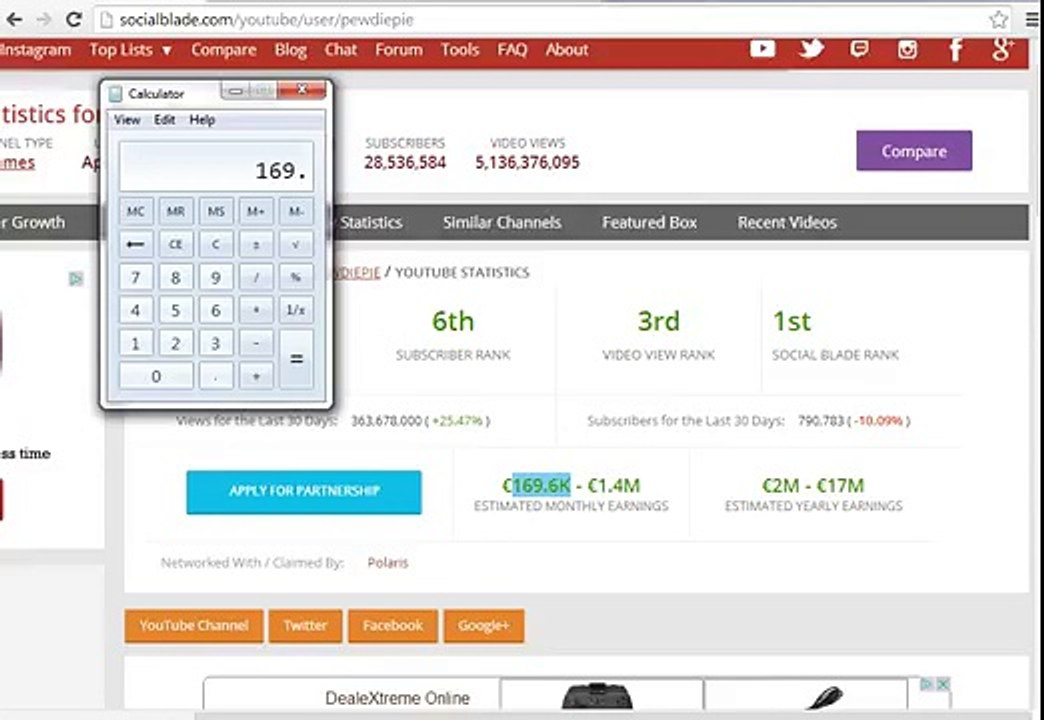Open Calculator Edit menu

(x=164, y=120)
